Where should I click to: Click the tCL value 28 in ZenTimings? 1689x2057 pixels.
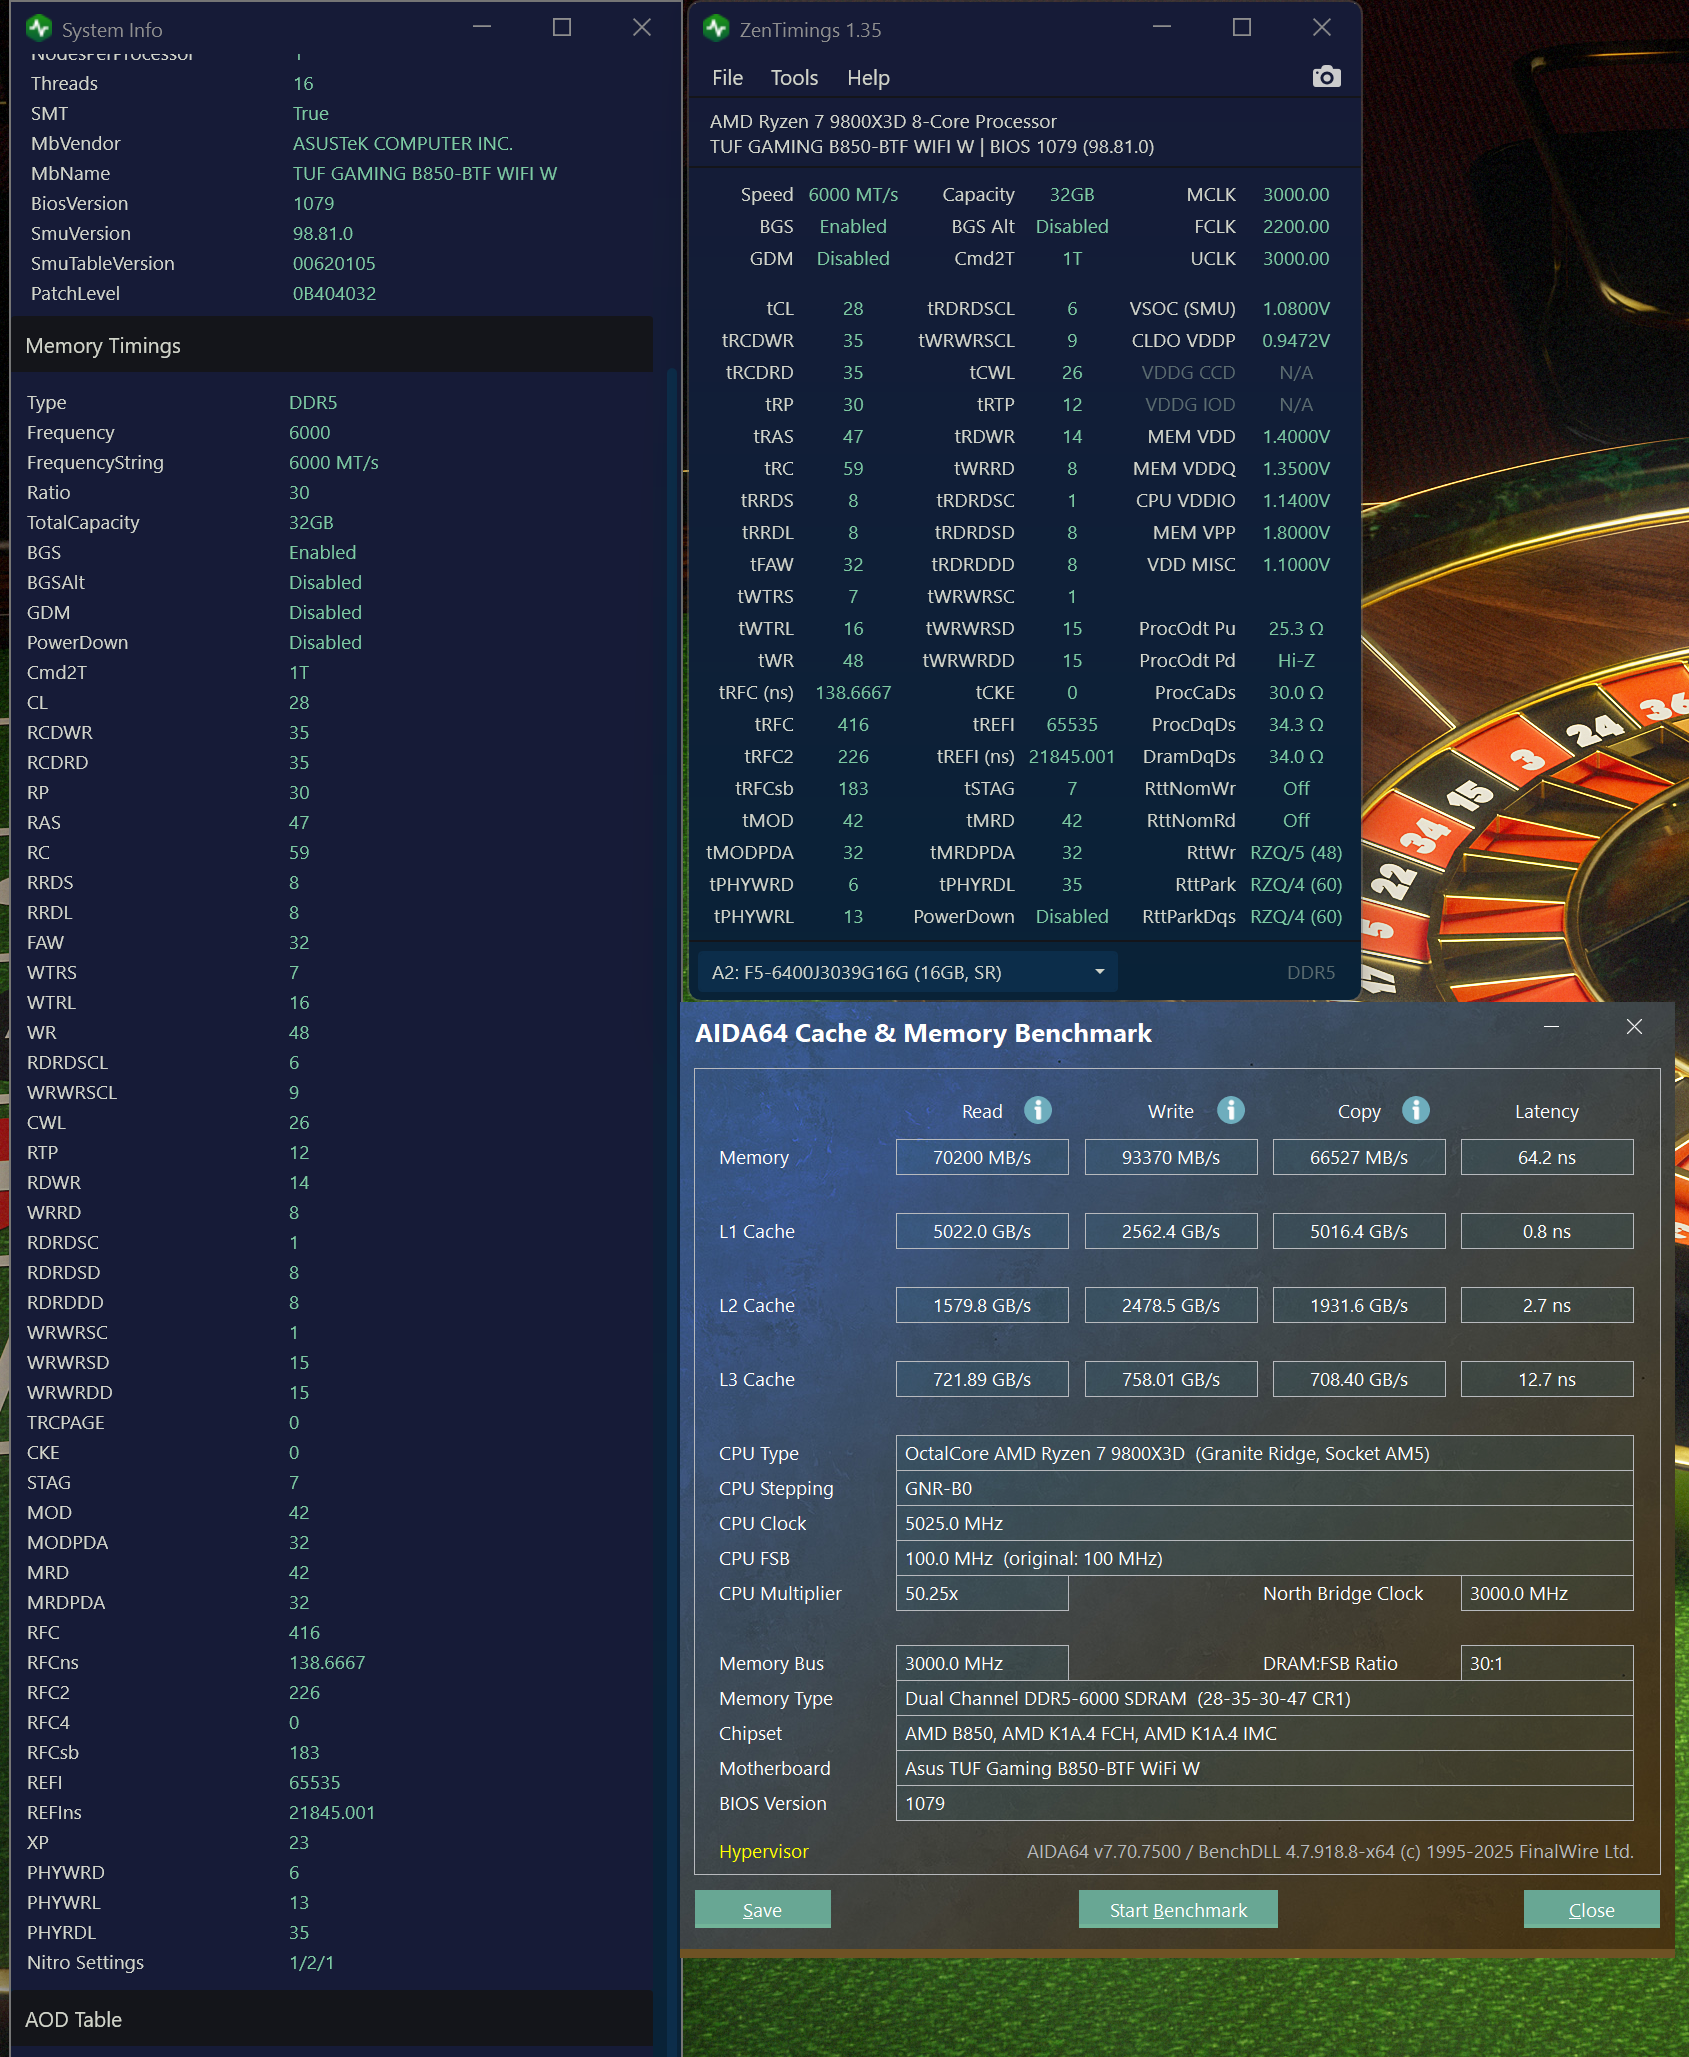[x=853, y=308]
